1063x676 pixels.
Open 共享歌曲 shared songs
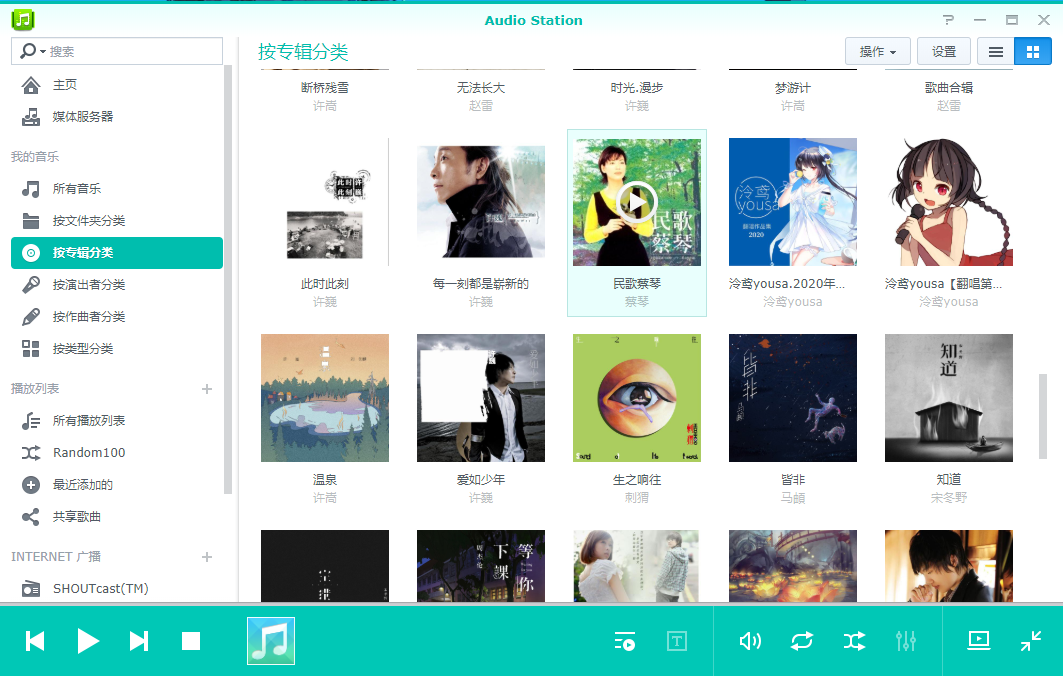(117, 517)
